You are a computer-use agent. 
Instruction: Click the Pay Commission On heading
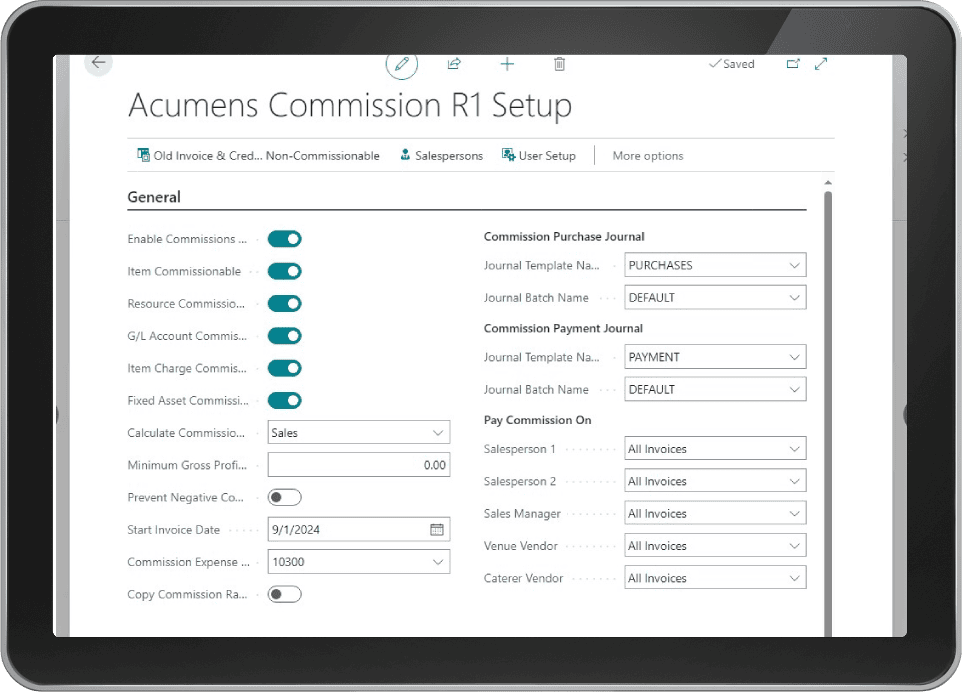pos(537,420)
